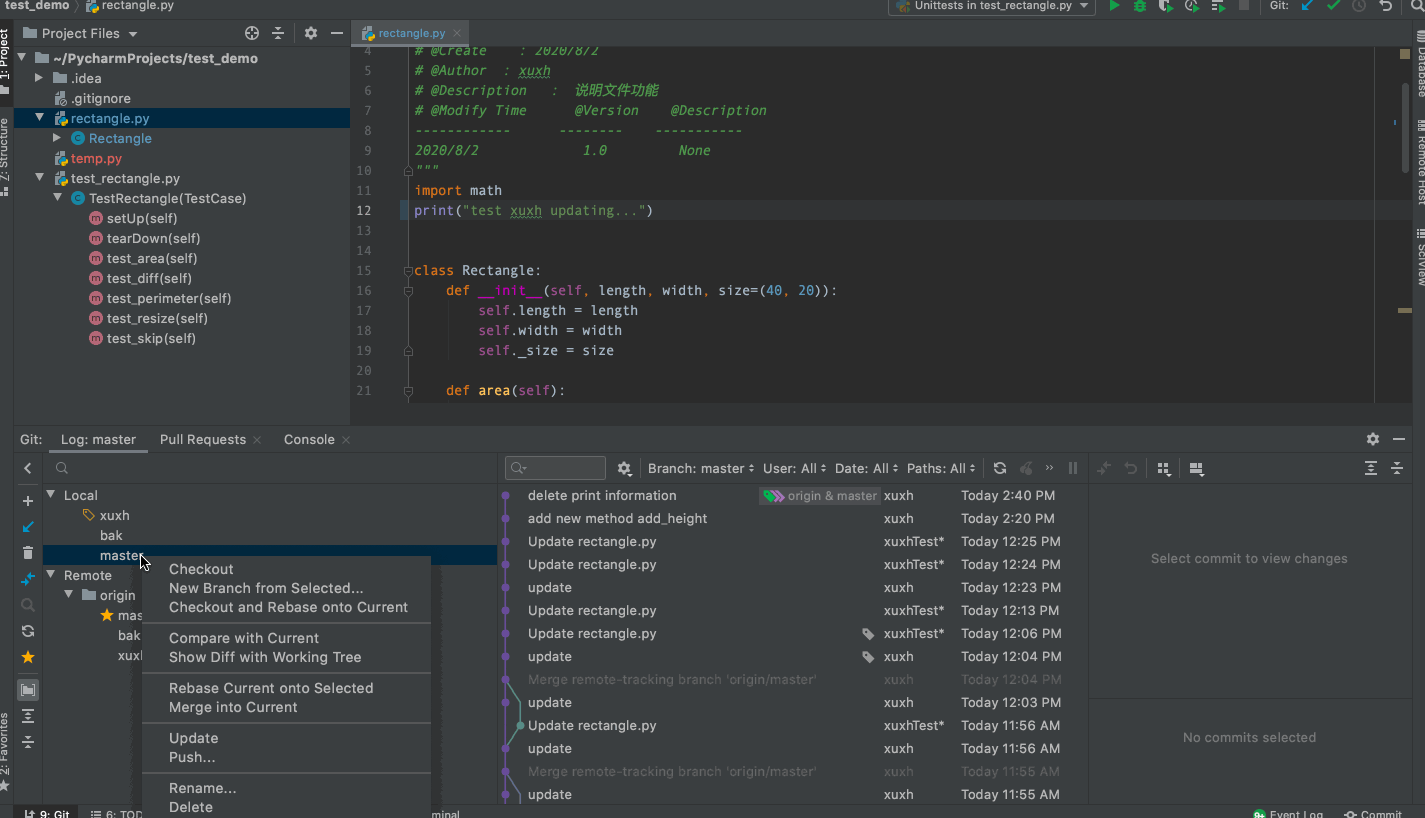Choose New Branch from Selected...
This screenshot has height=818, width=1425.
click(x=266, y=588)
